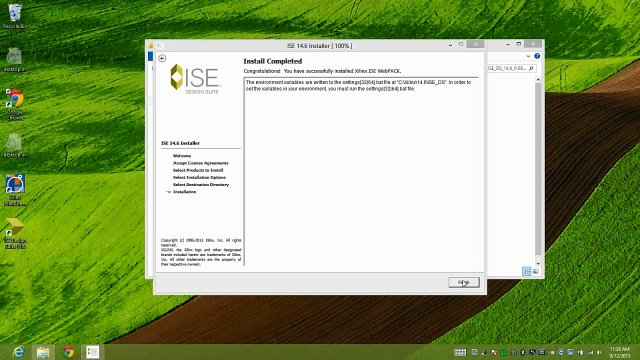Open Internet Explorer from the taskbar
This screenshot has width=640, height=360.
click(x=18, y=352)
